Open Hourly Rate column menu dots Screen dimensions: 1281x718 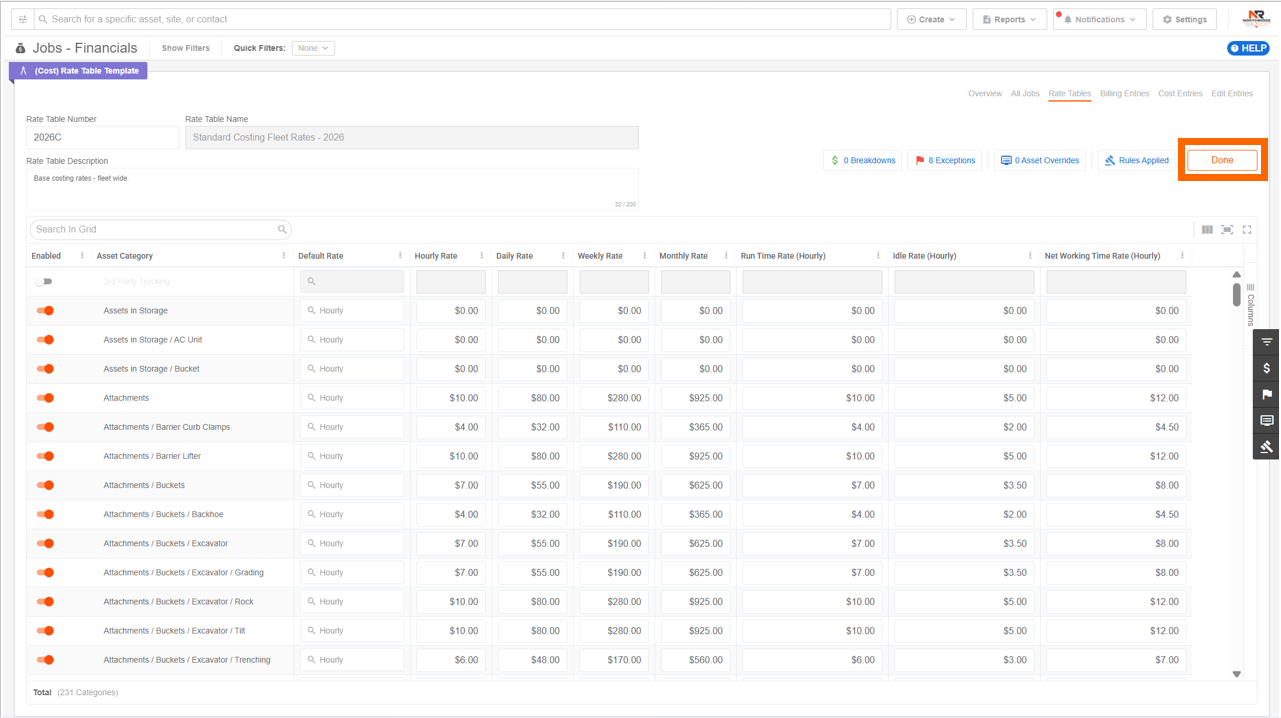pos(482,256)
